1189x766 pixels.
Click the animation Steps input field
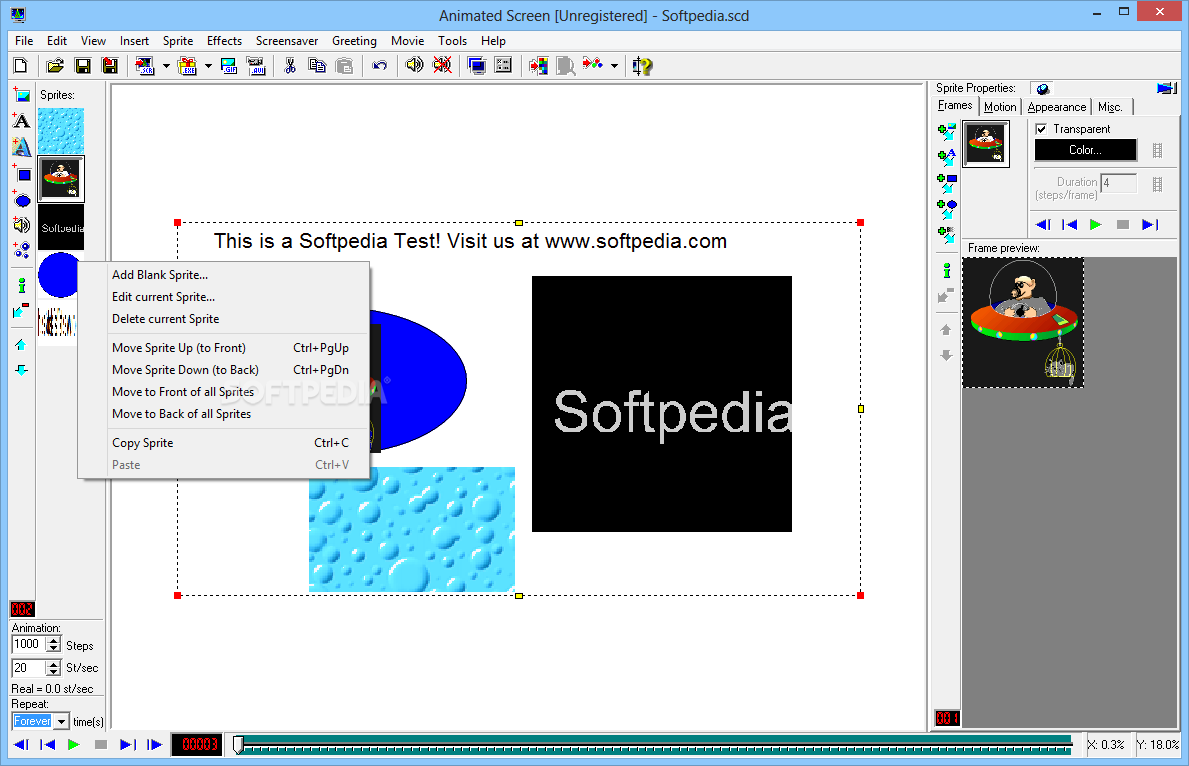click(29, 645)
